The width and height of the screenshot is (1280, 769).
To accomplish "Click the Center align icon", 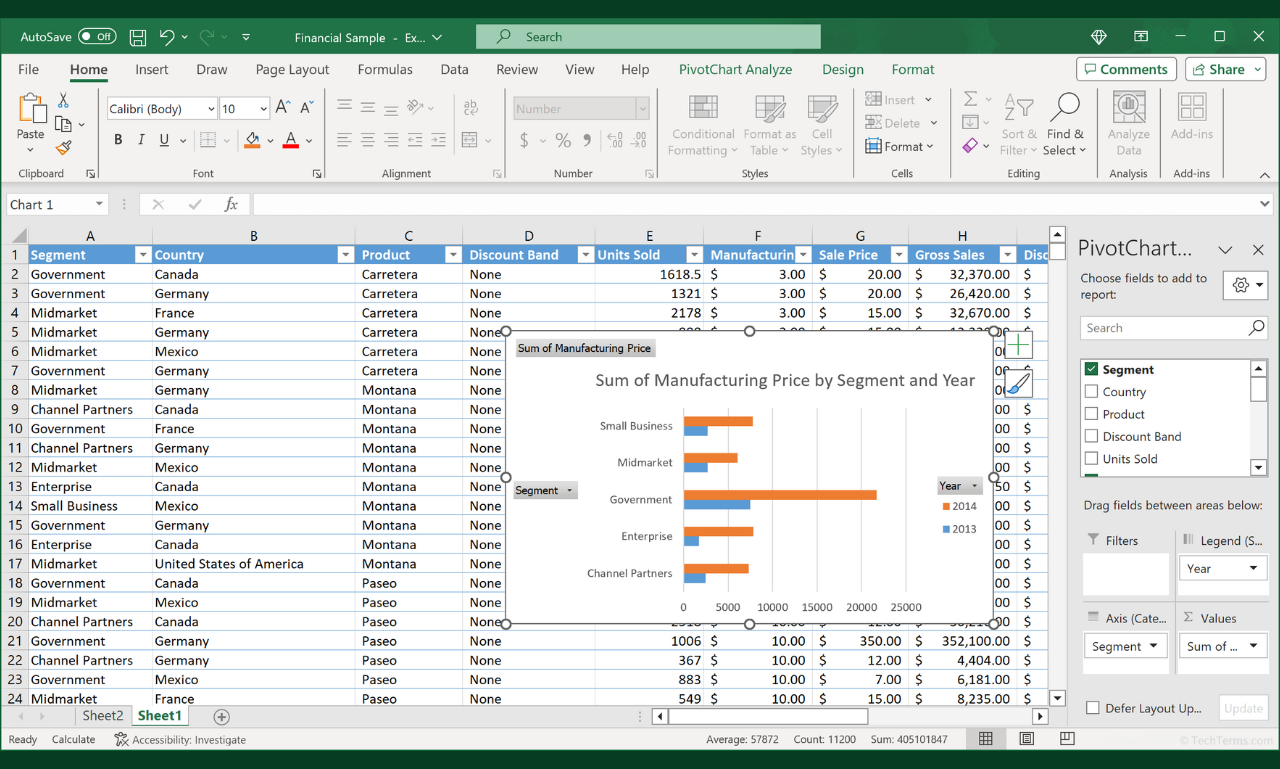I will point(367,140).
